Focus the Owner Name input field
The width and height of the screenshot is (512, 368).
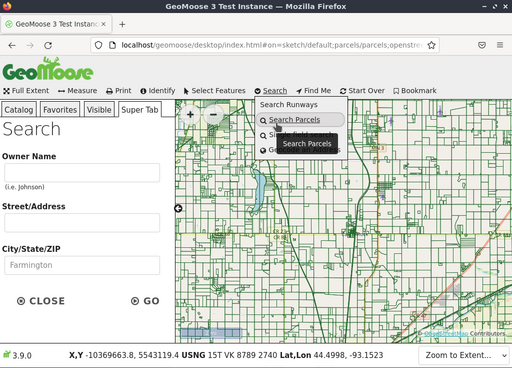pyautogui.click(x=82, y=173)
